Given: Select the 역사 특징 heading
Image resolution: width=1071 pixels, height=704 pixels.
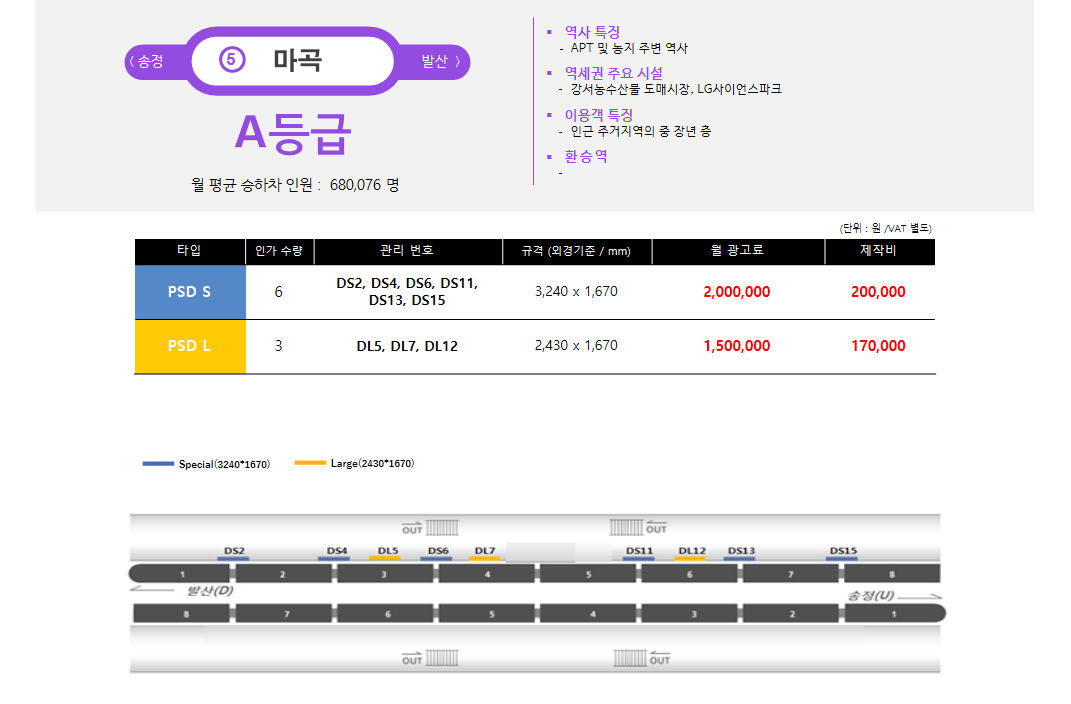Looking at the screenshot, I should coord(592,32).
